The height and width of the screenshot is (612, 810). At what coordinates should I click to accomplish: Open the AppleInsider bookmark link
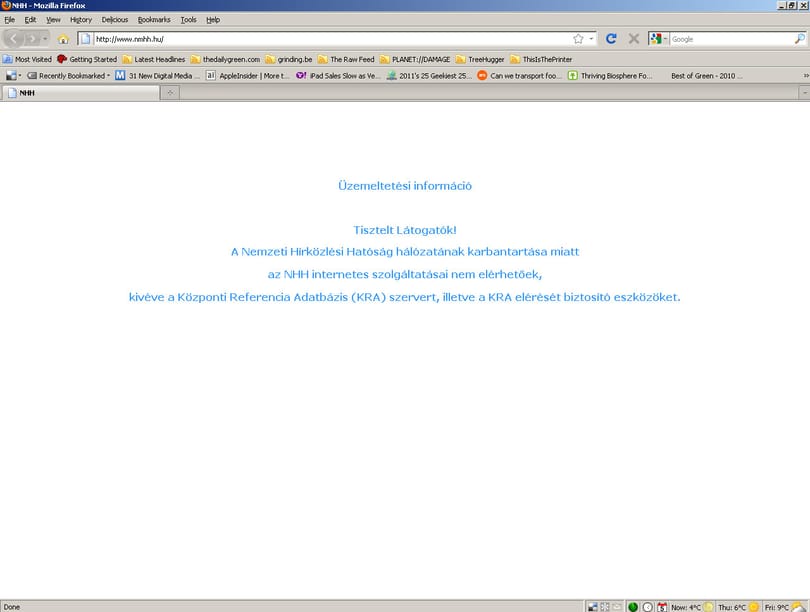[x=247, y=76]
